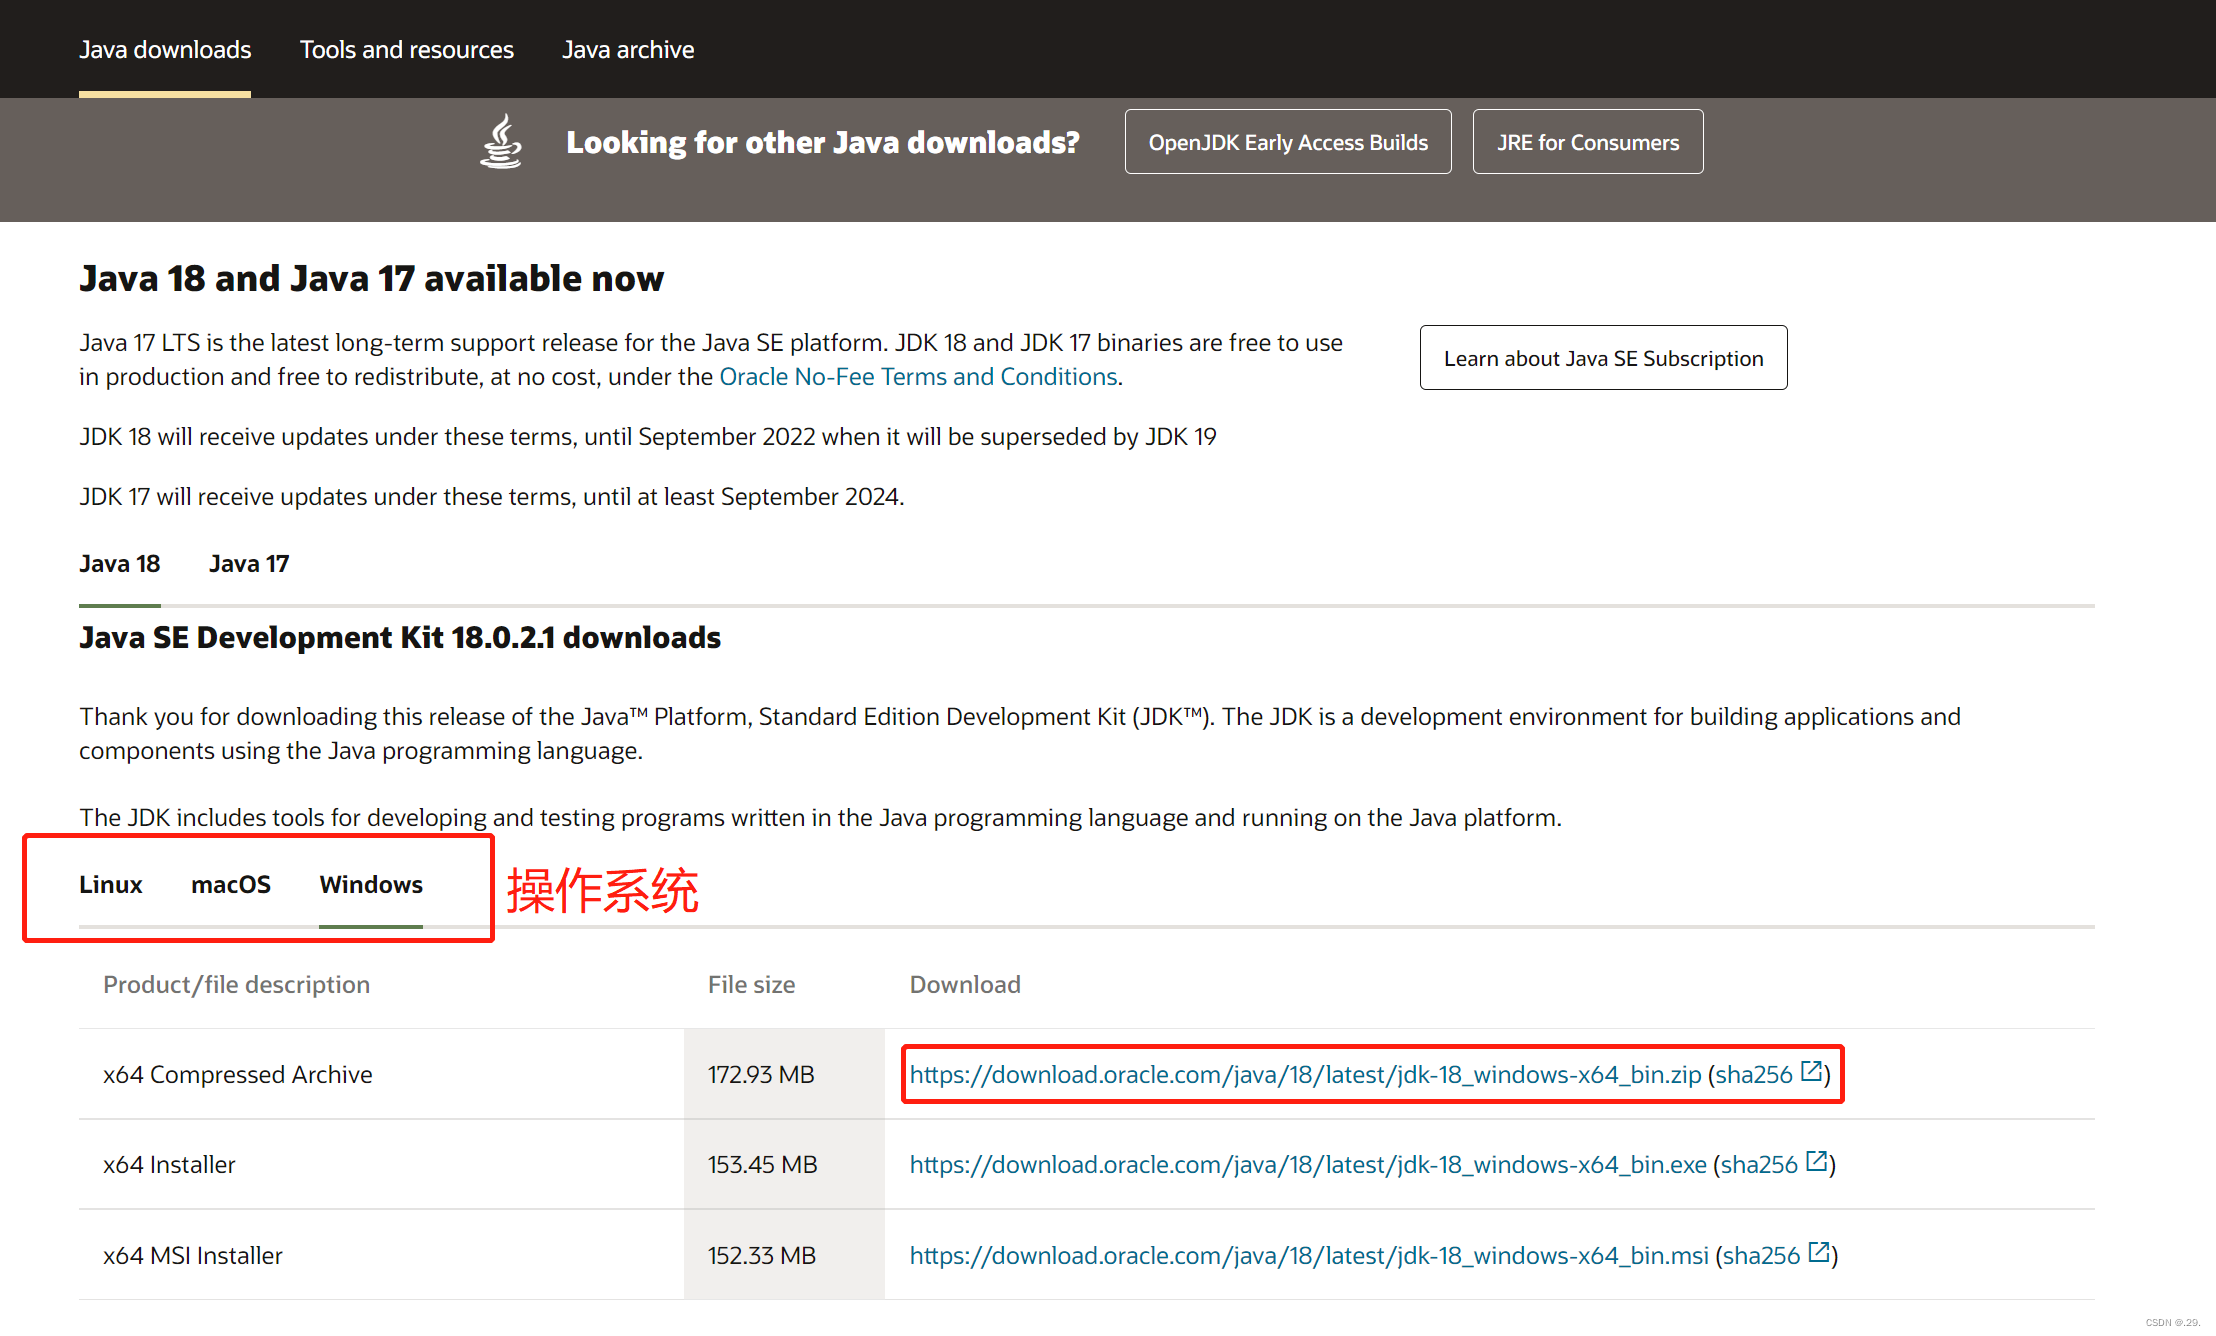Screen dimensions: 2216x1336
Task: Click OpenJDK Early Access Builds button
Action: (x=1288, y=142)
